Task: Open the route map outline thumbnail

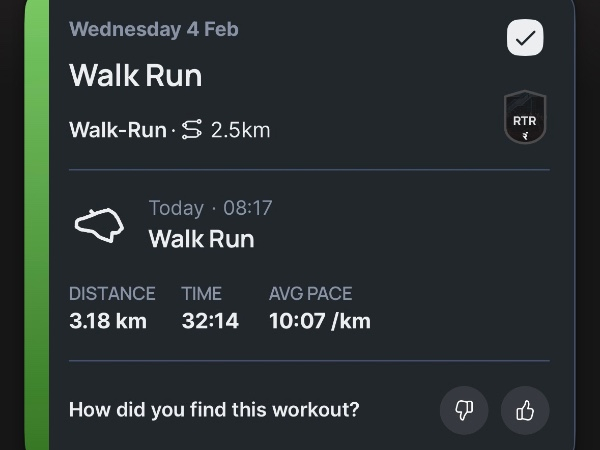Action: click(x=99, y=225)
